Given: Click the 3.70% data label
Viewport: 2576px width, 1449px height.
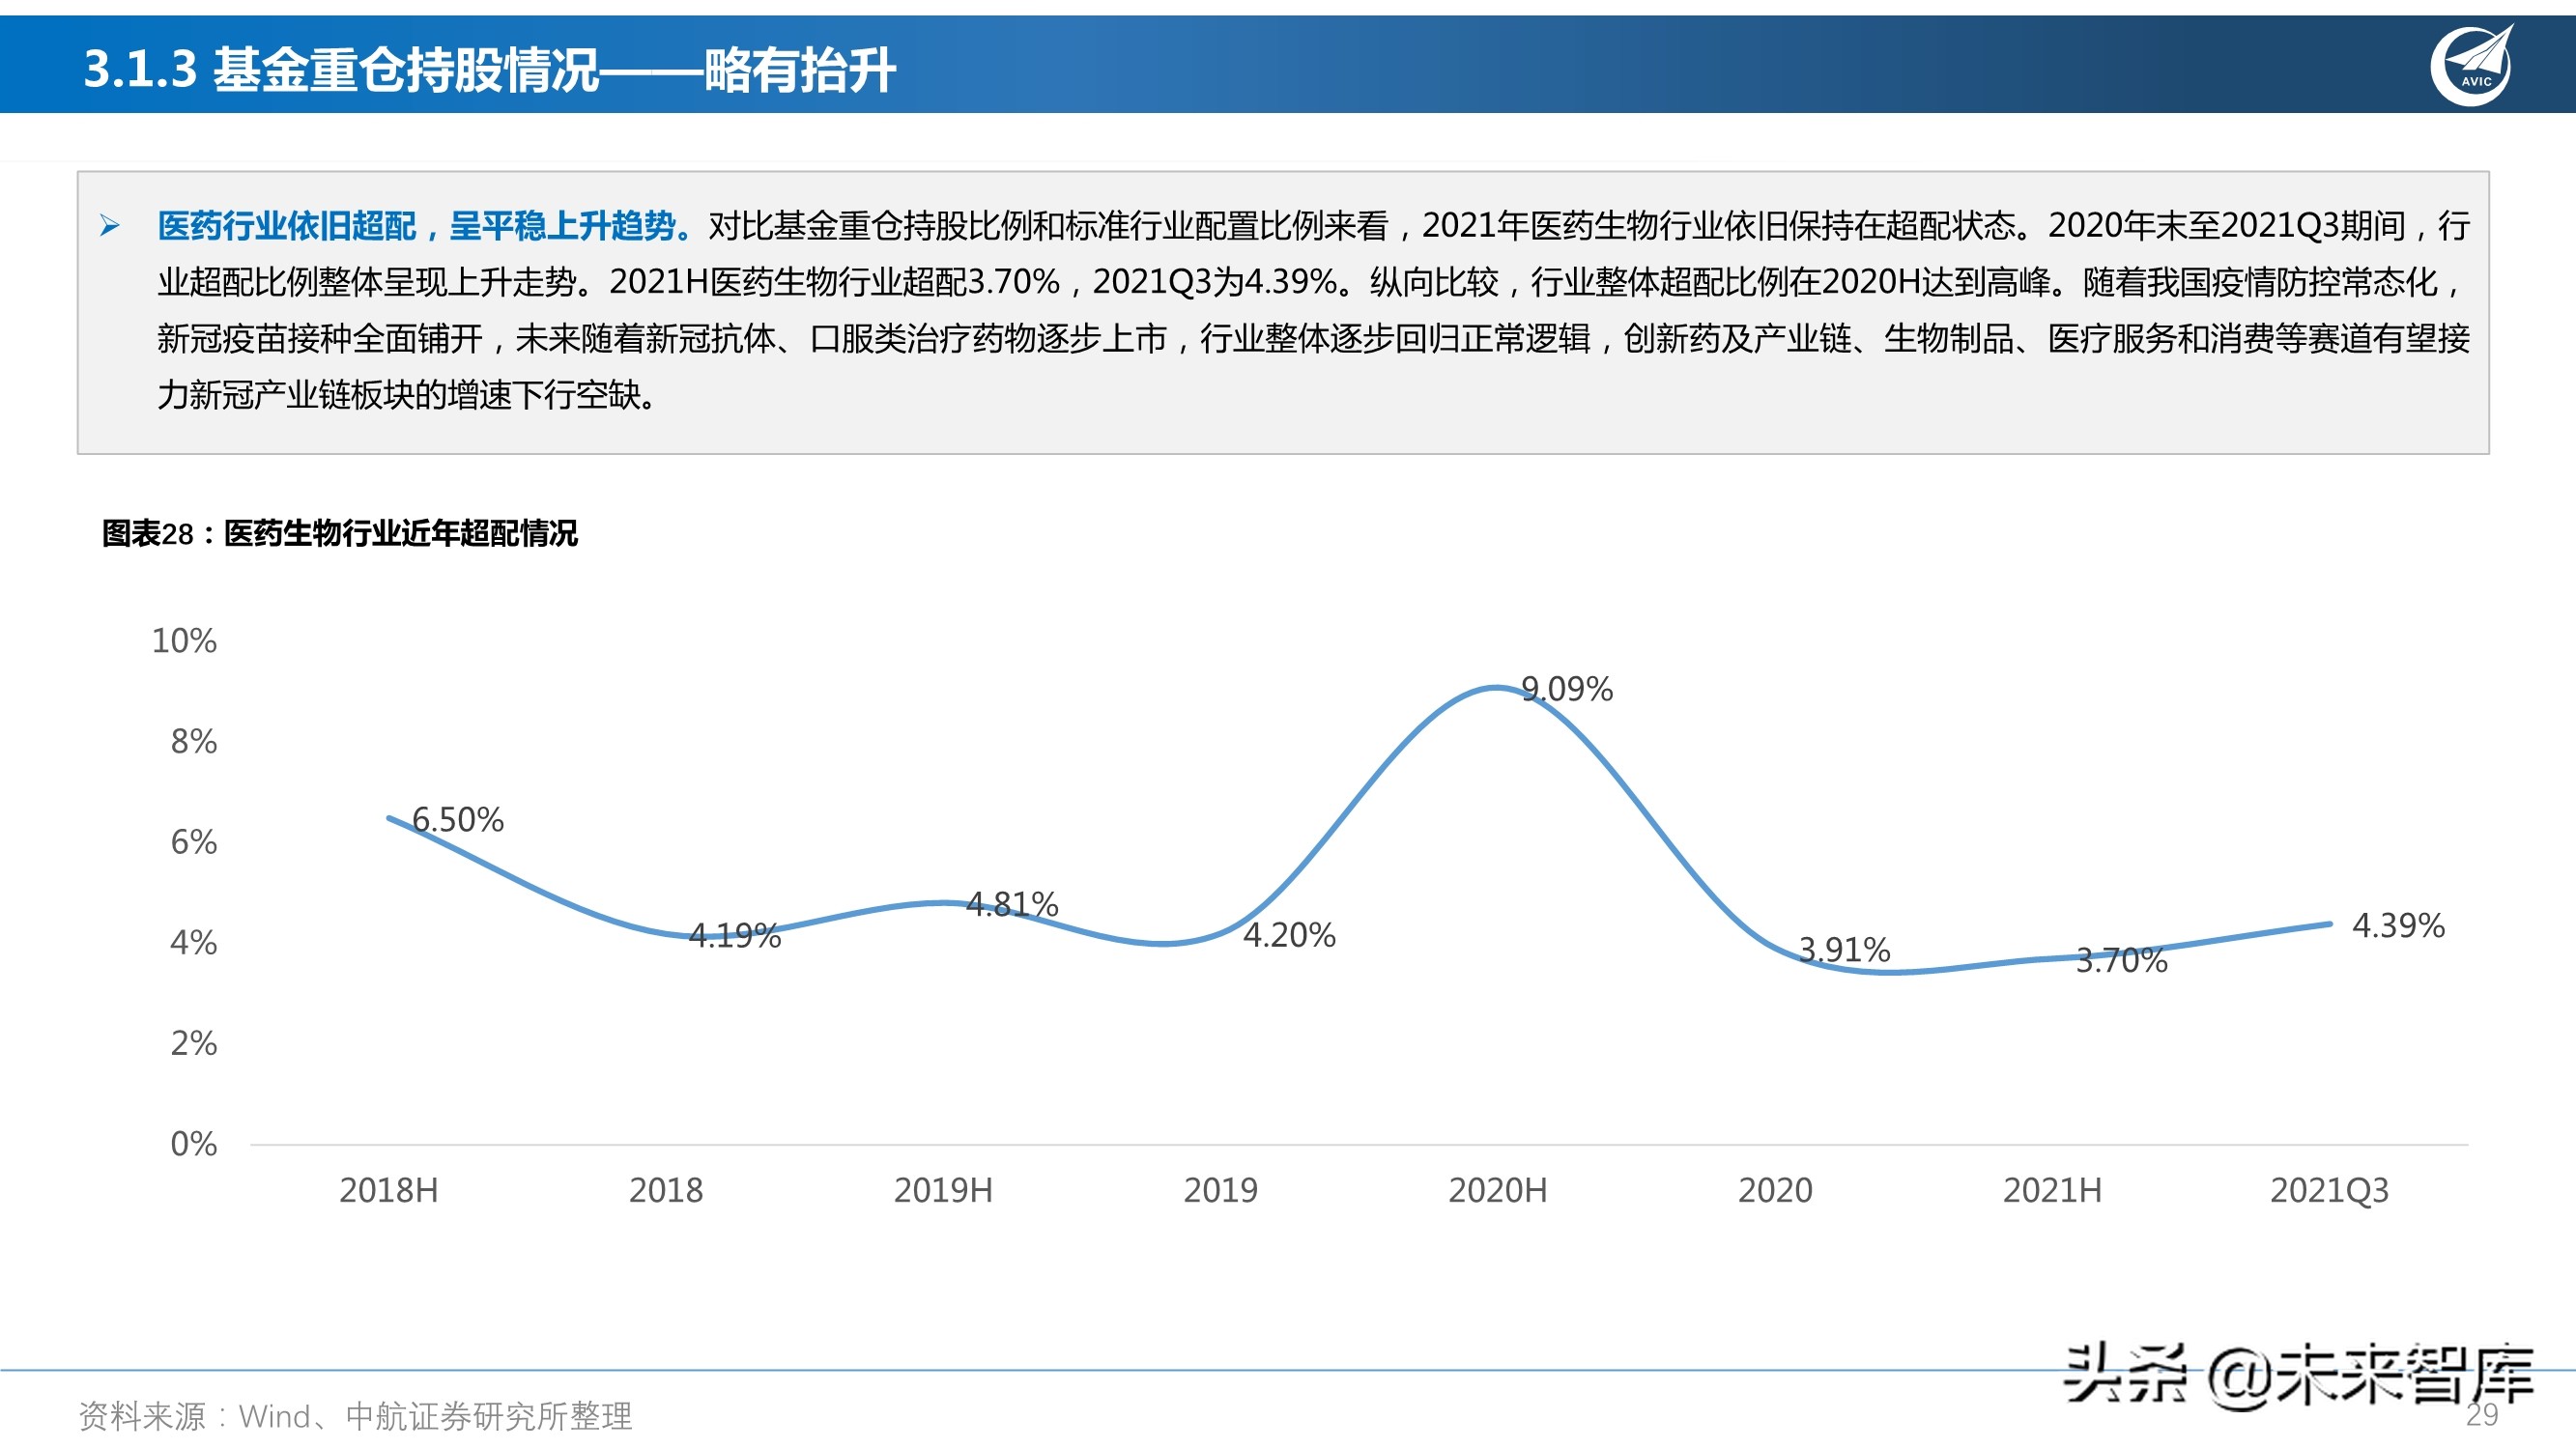Looking at the screenshot, I should (x=2121, y=961).
